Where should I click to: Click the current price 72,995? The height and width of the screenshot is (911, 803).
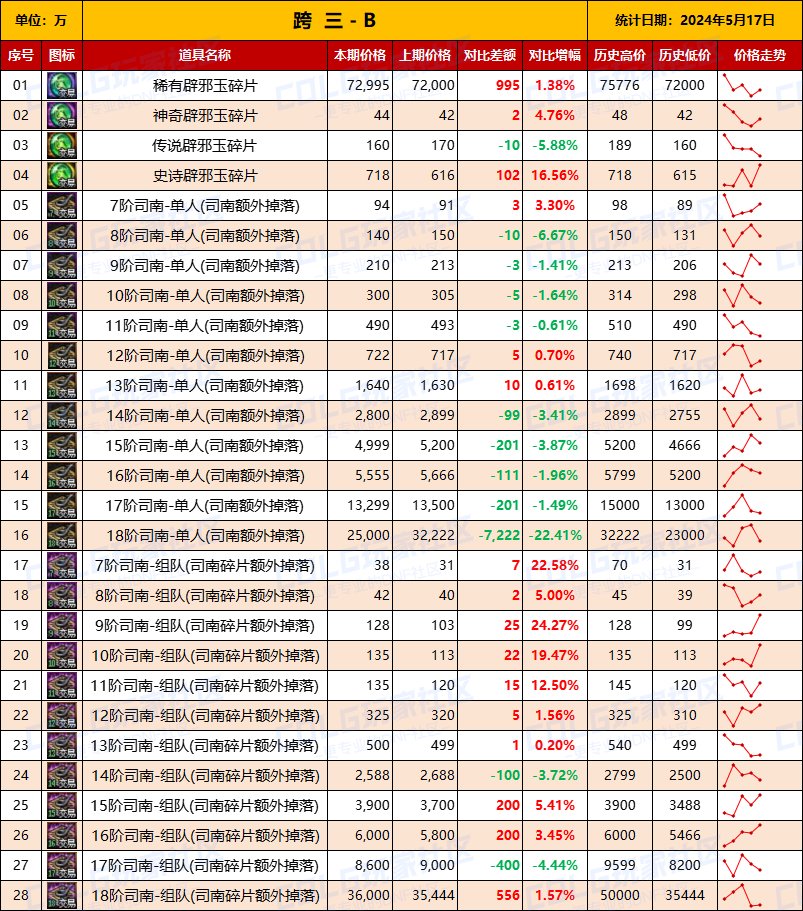coord(368,85)
